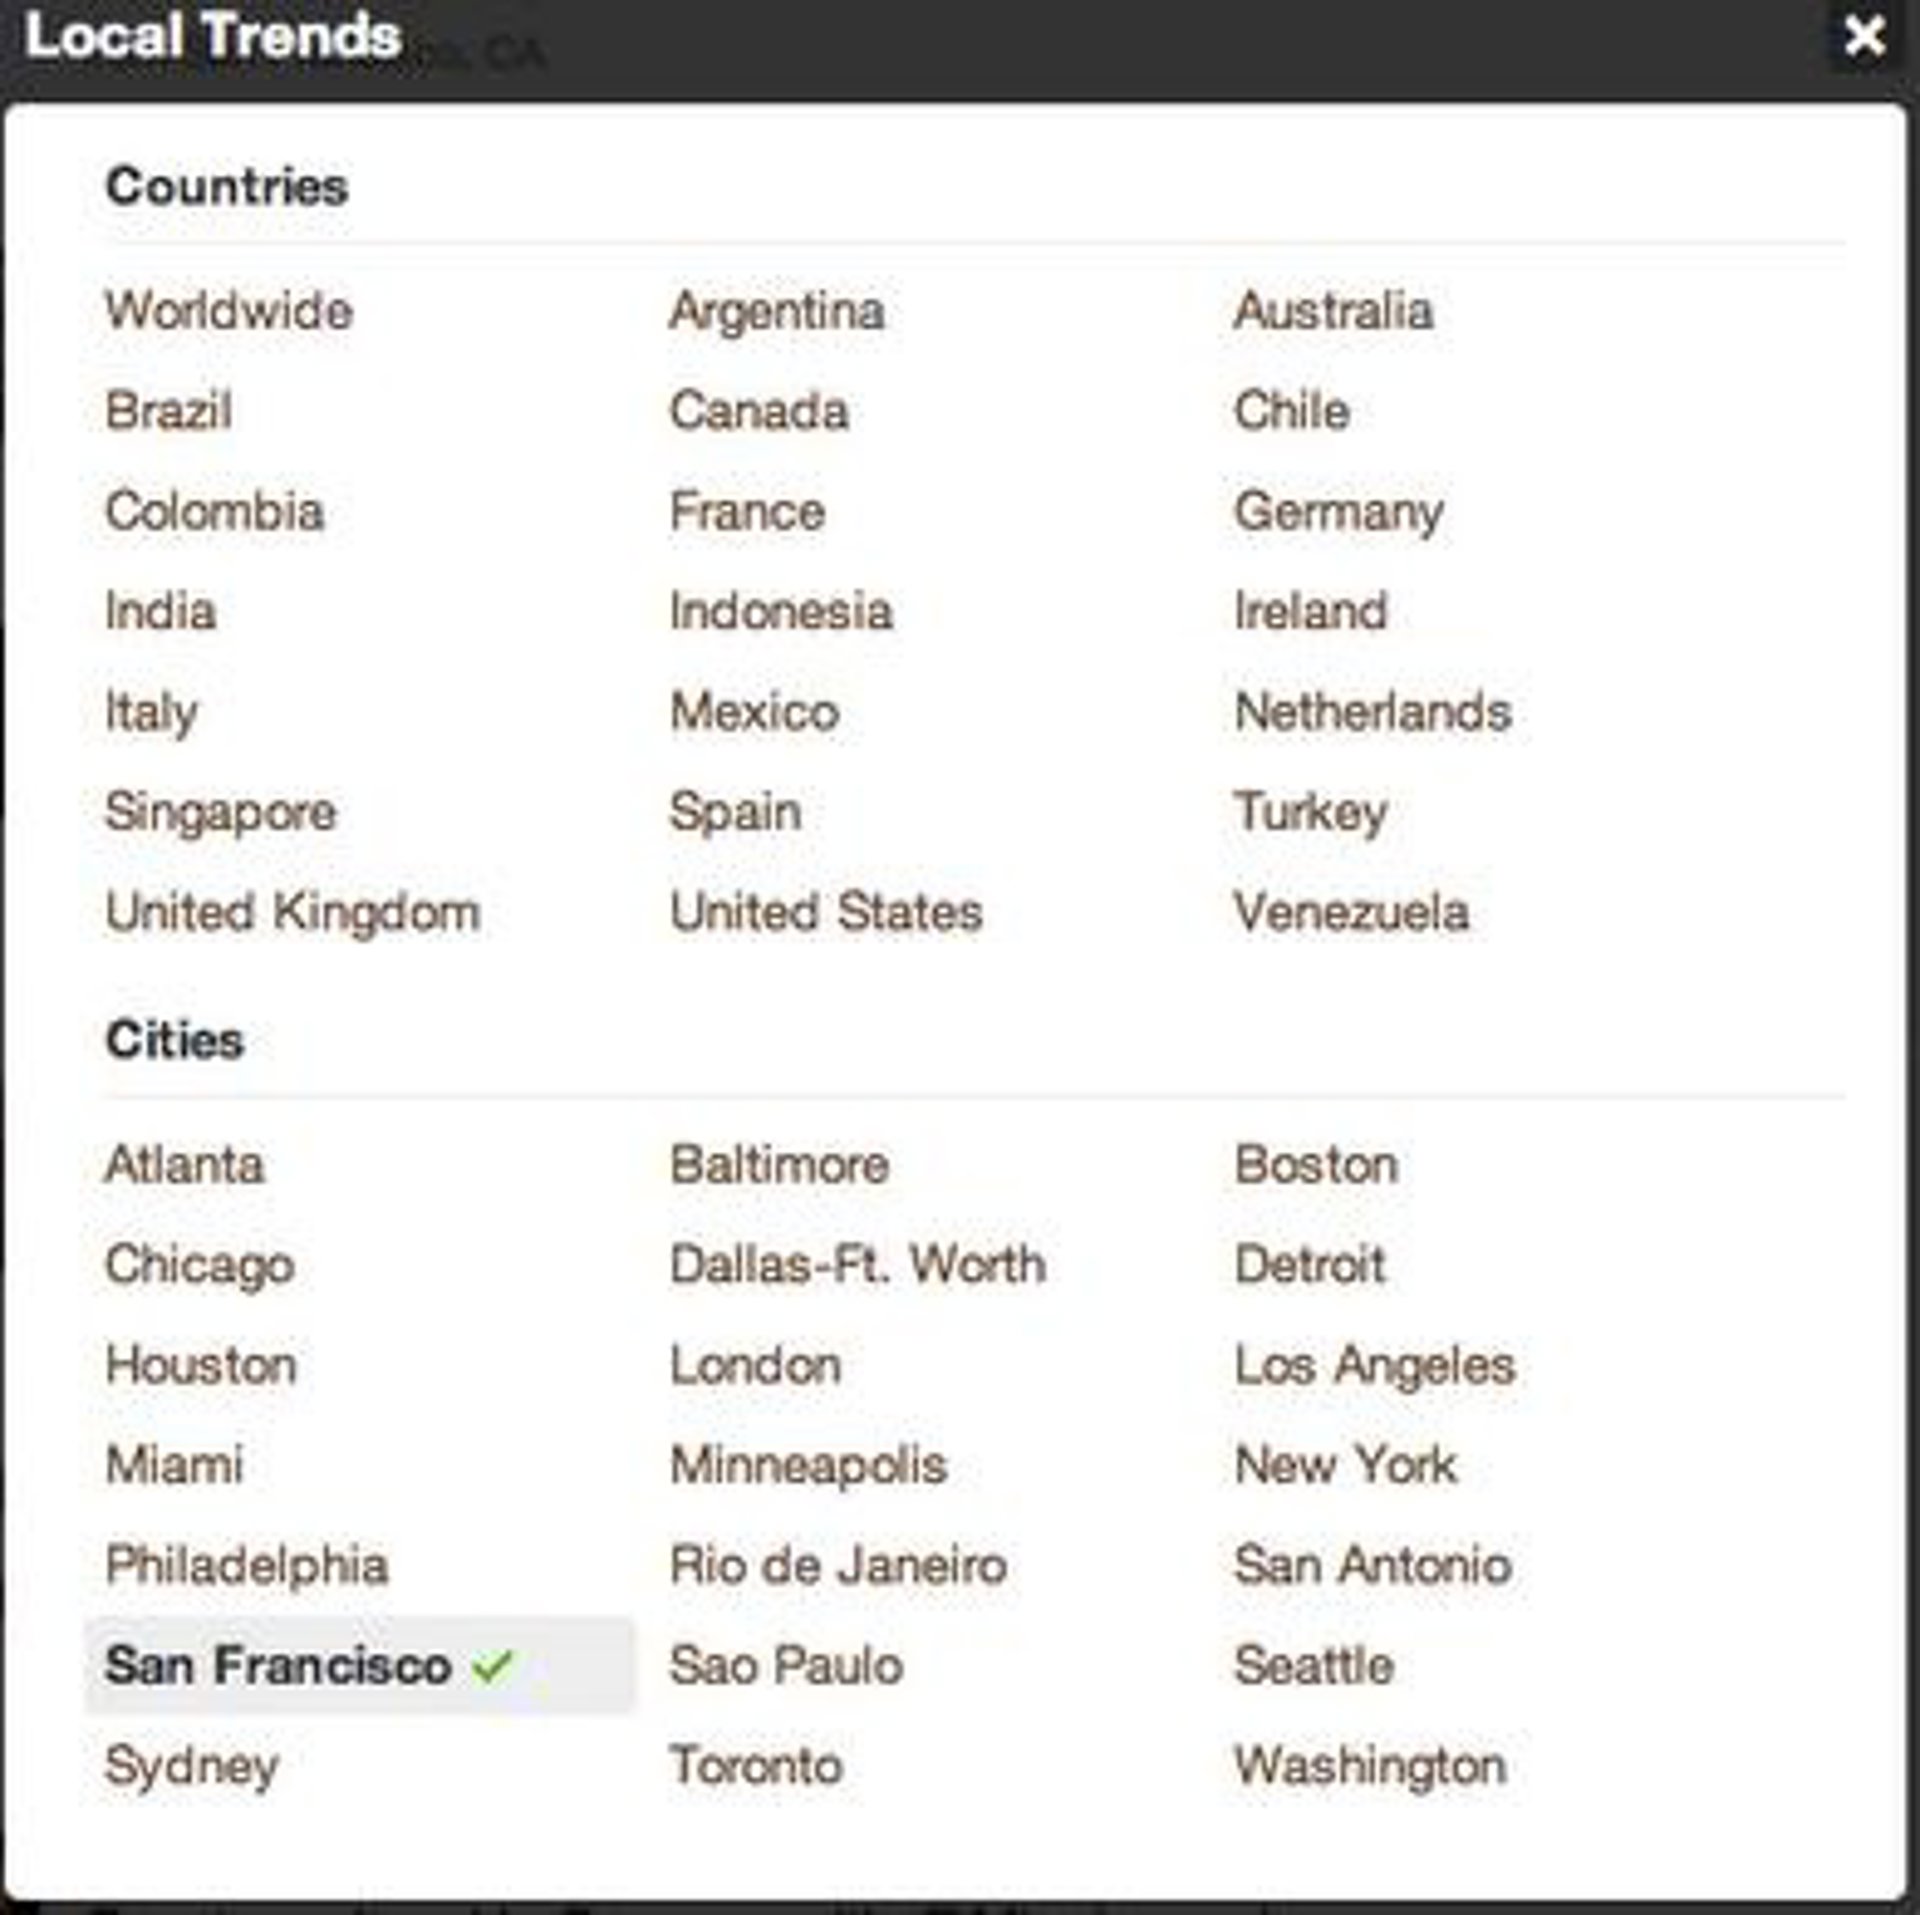The width and height of the screenshot is (1920, 1915).
Task: Choose Germany for local trends
Action: click(1338, 512)
